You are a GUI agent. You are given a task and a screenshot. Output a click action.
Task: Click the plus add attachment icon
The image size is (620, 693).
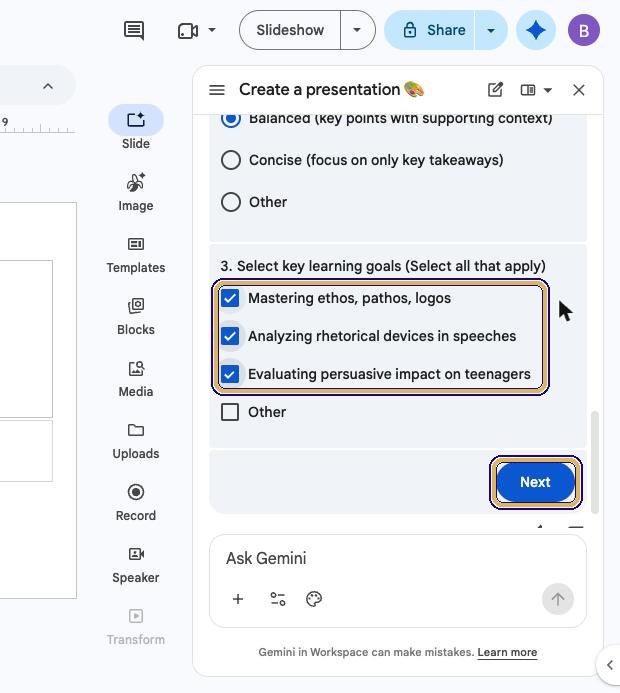click(238, 599)
